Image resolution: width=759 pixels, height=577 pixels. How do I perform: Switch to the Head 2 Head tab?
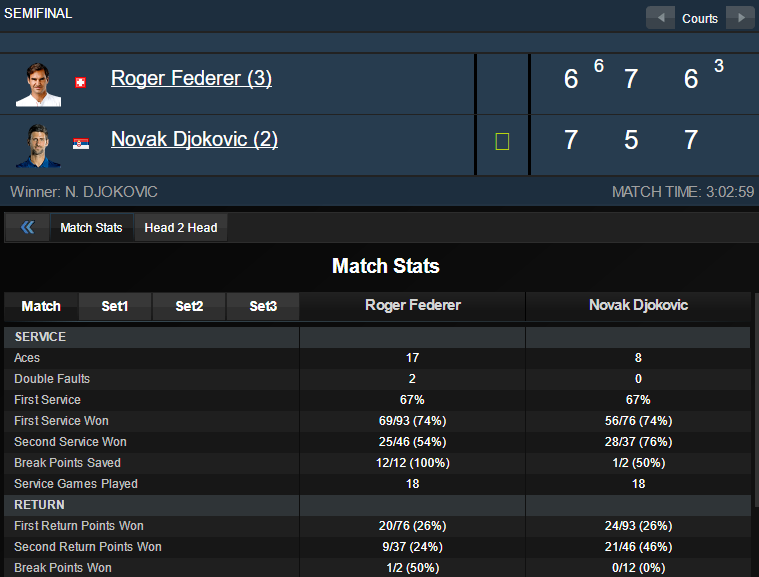[x=181, y=228]
